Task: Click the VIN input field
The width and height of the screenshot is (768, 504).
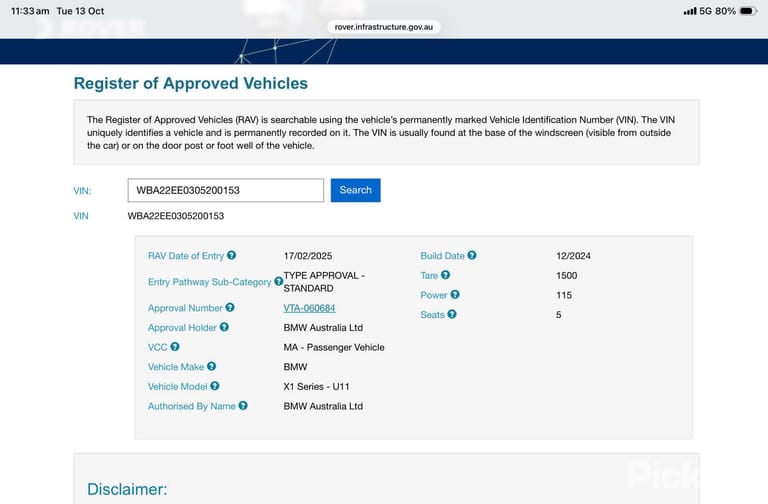Action: point(226,190)
